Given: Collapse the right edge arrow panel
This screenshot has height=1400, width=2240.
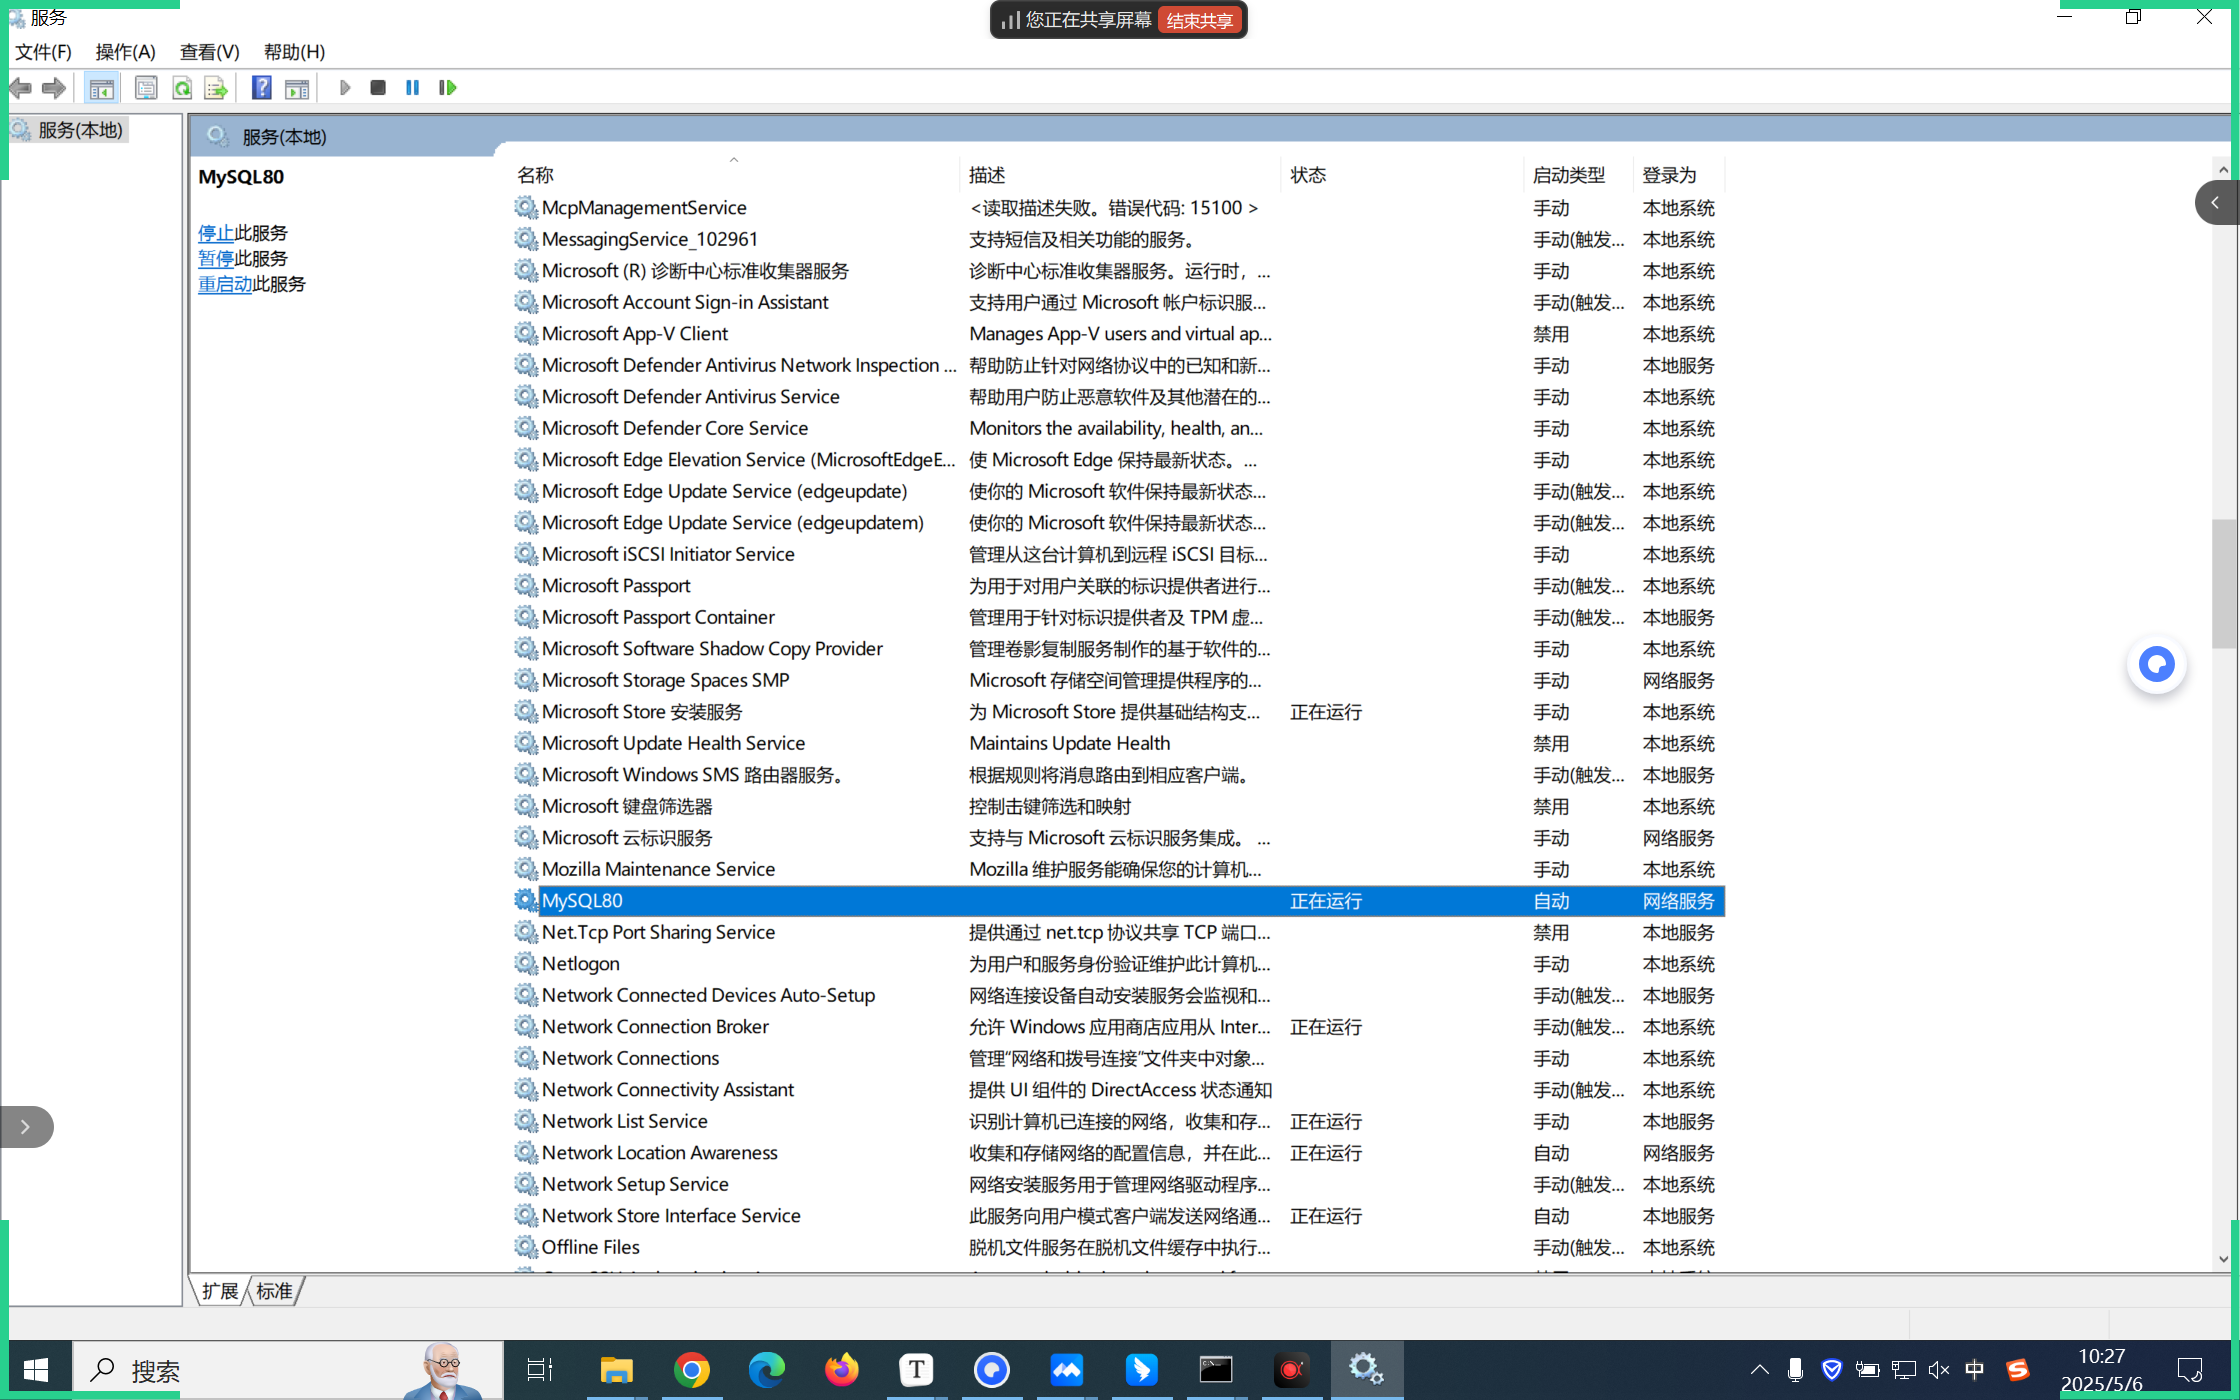Looking at the screenshot, I should (x=2215, y=203).
